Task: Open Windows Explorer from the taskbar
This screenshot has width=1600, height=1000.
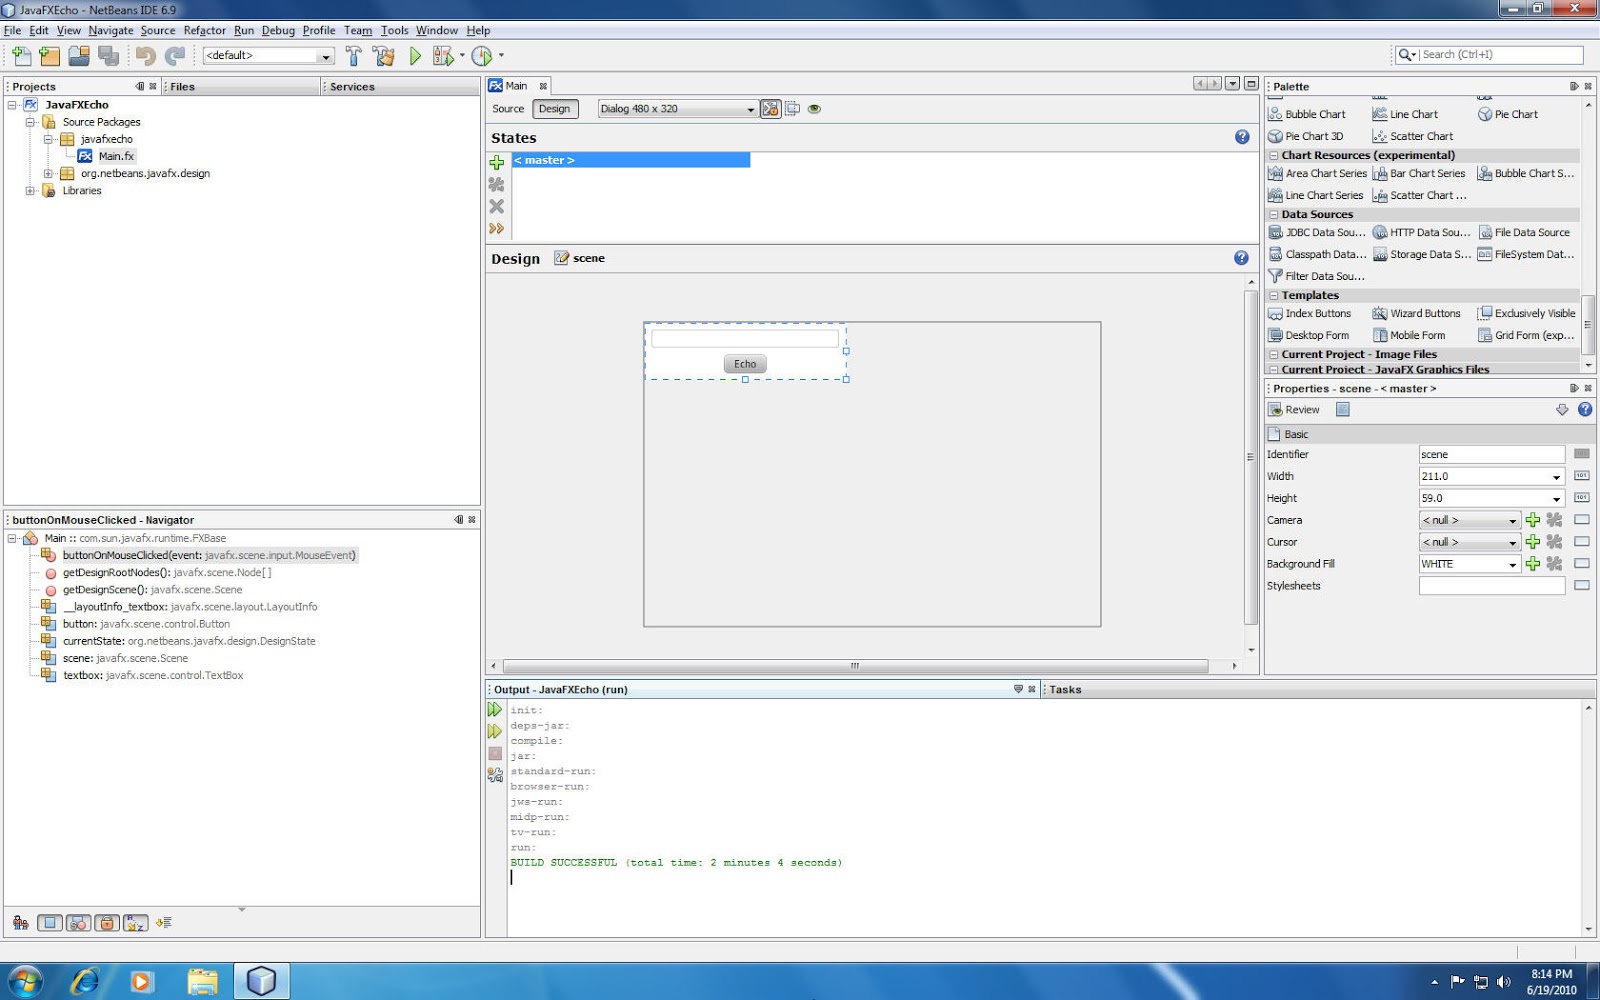Action: pos(202,981)
